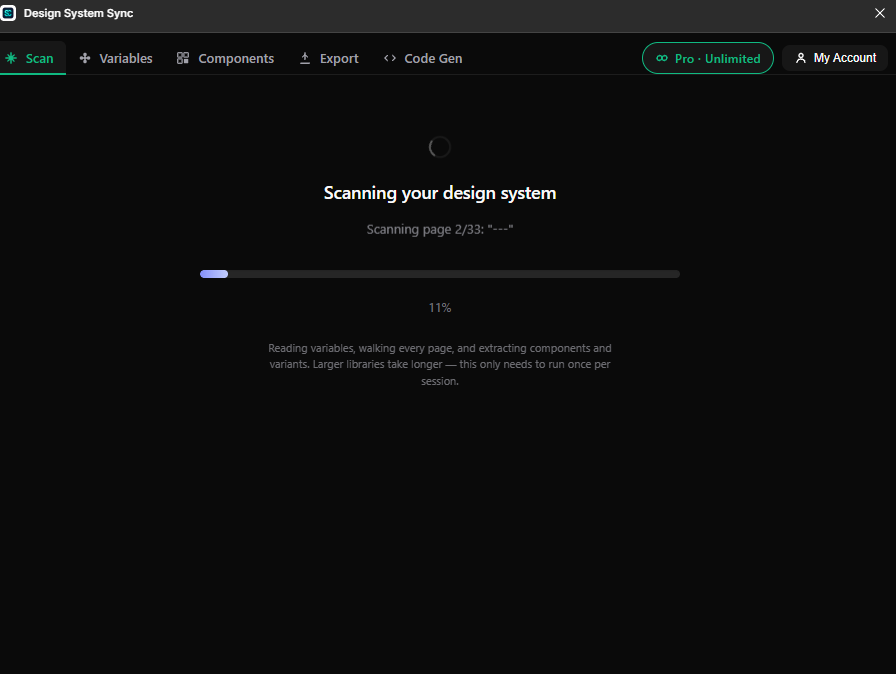Click the 11% progress value
The width and height of the screenshot is (896, 674).
(x=440, y=308)
